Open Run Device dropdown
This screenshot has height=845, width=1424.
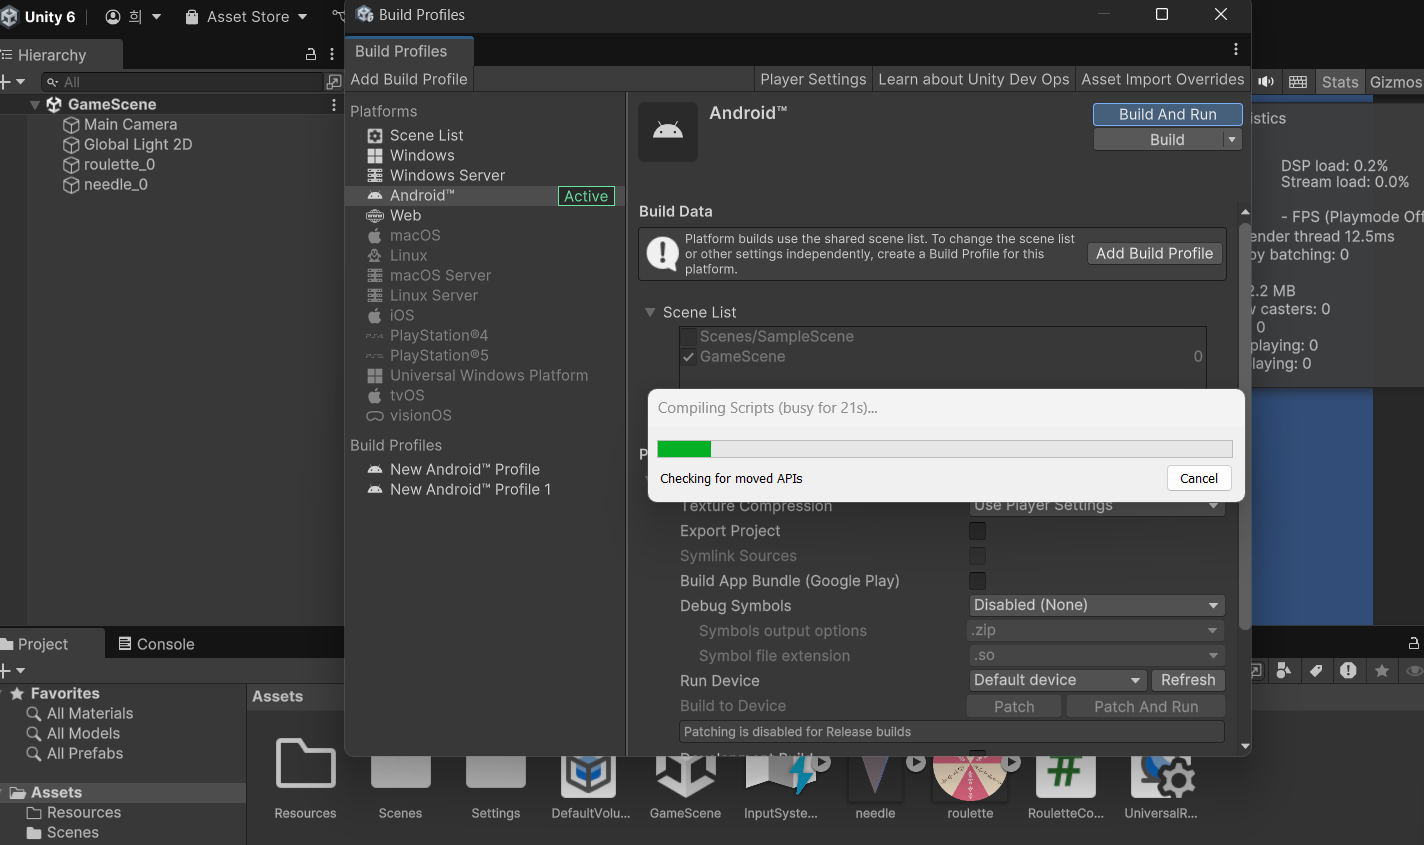1058,680
